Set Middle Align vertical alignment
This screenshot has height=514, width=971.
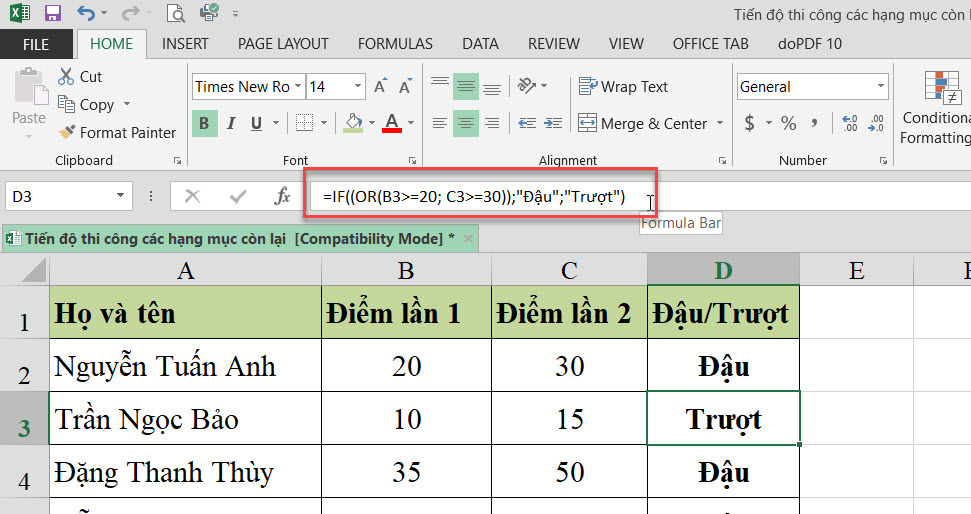coord(466,86)
